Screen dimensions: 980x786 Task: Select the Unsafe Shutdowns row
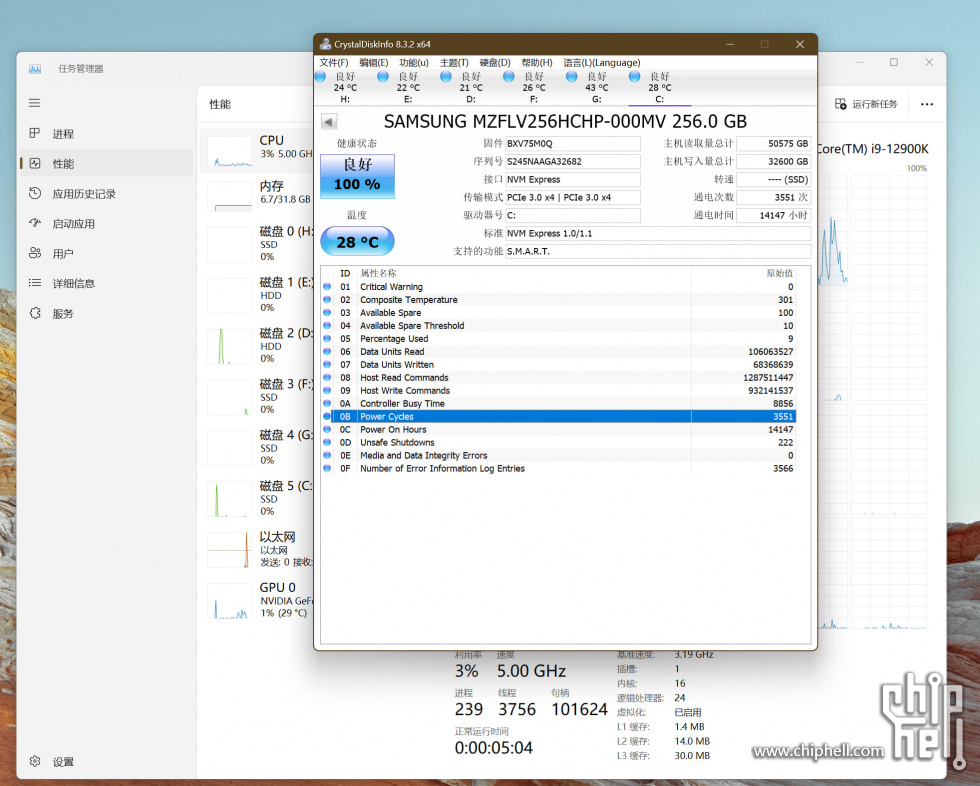pyautogui.click(x=558, y=442)
